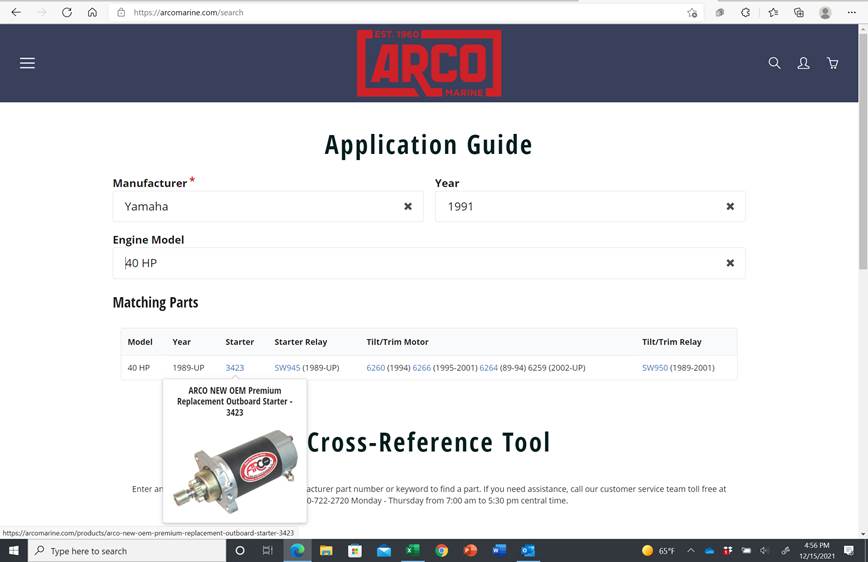
Task: Click the 'Starter Relay' column header
Action: pos(301,342)
